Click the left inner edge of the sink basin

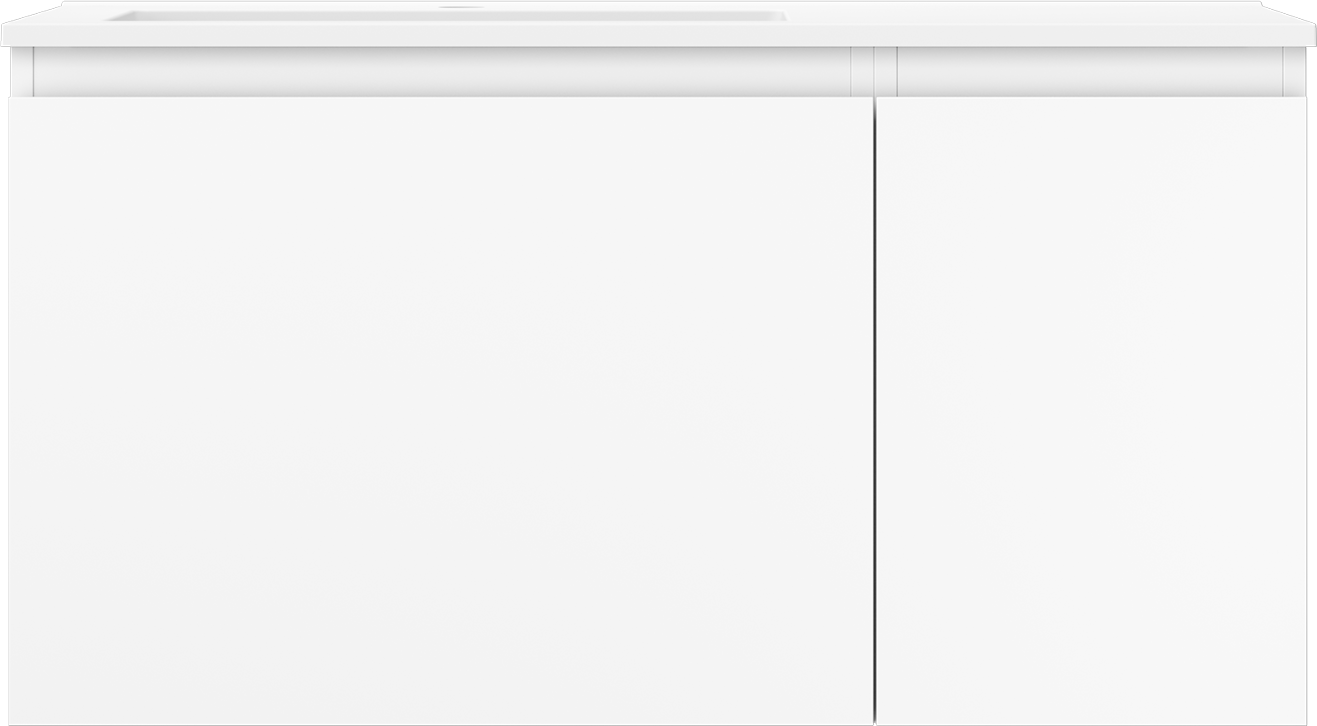[x=113, y=16]
